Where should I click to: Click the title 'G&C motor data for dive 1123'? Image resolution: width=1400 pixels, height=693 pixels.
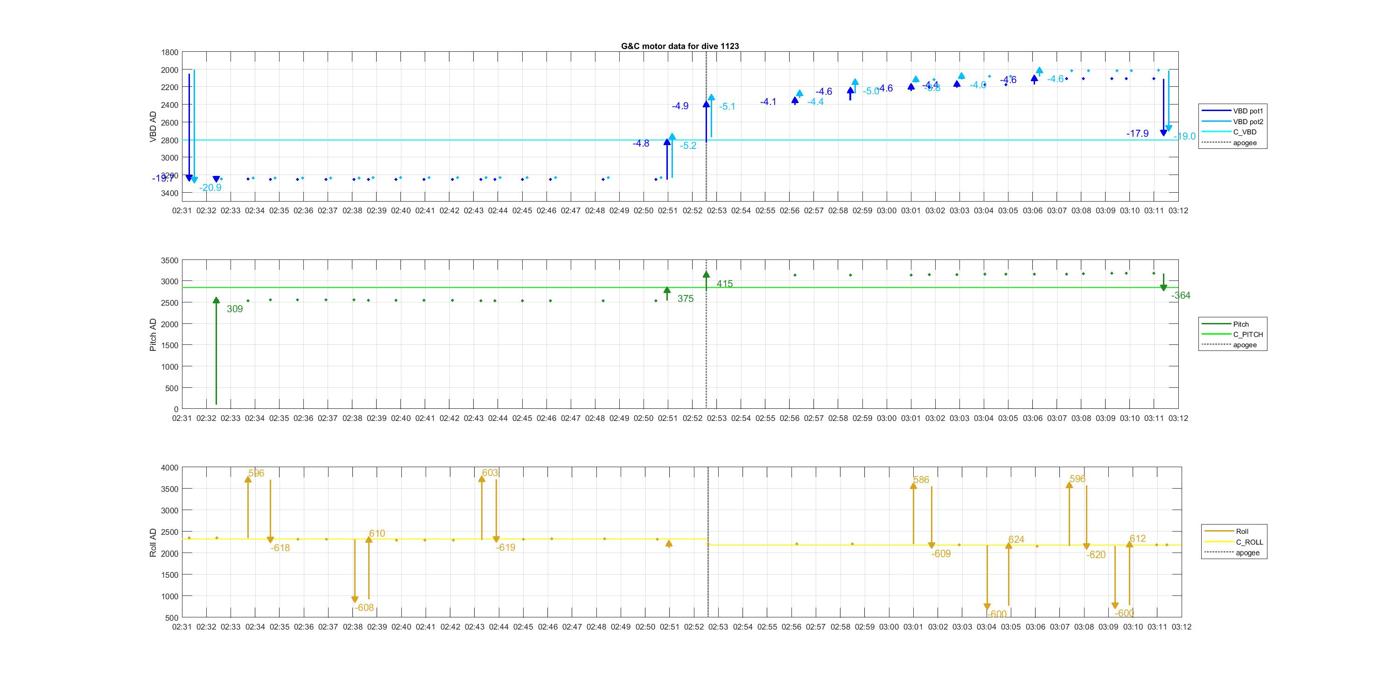tap(680, 46)
